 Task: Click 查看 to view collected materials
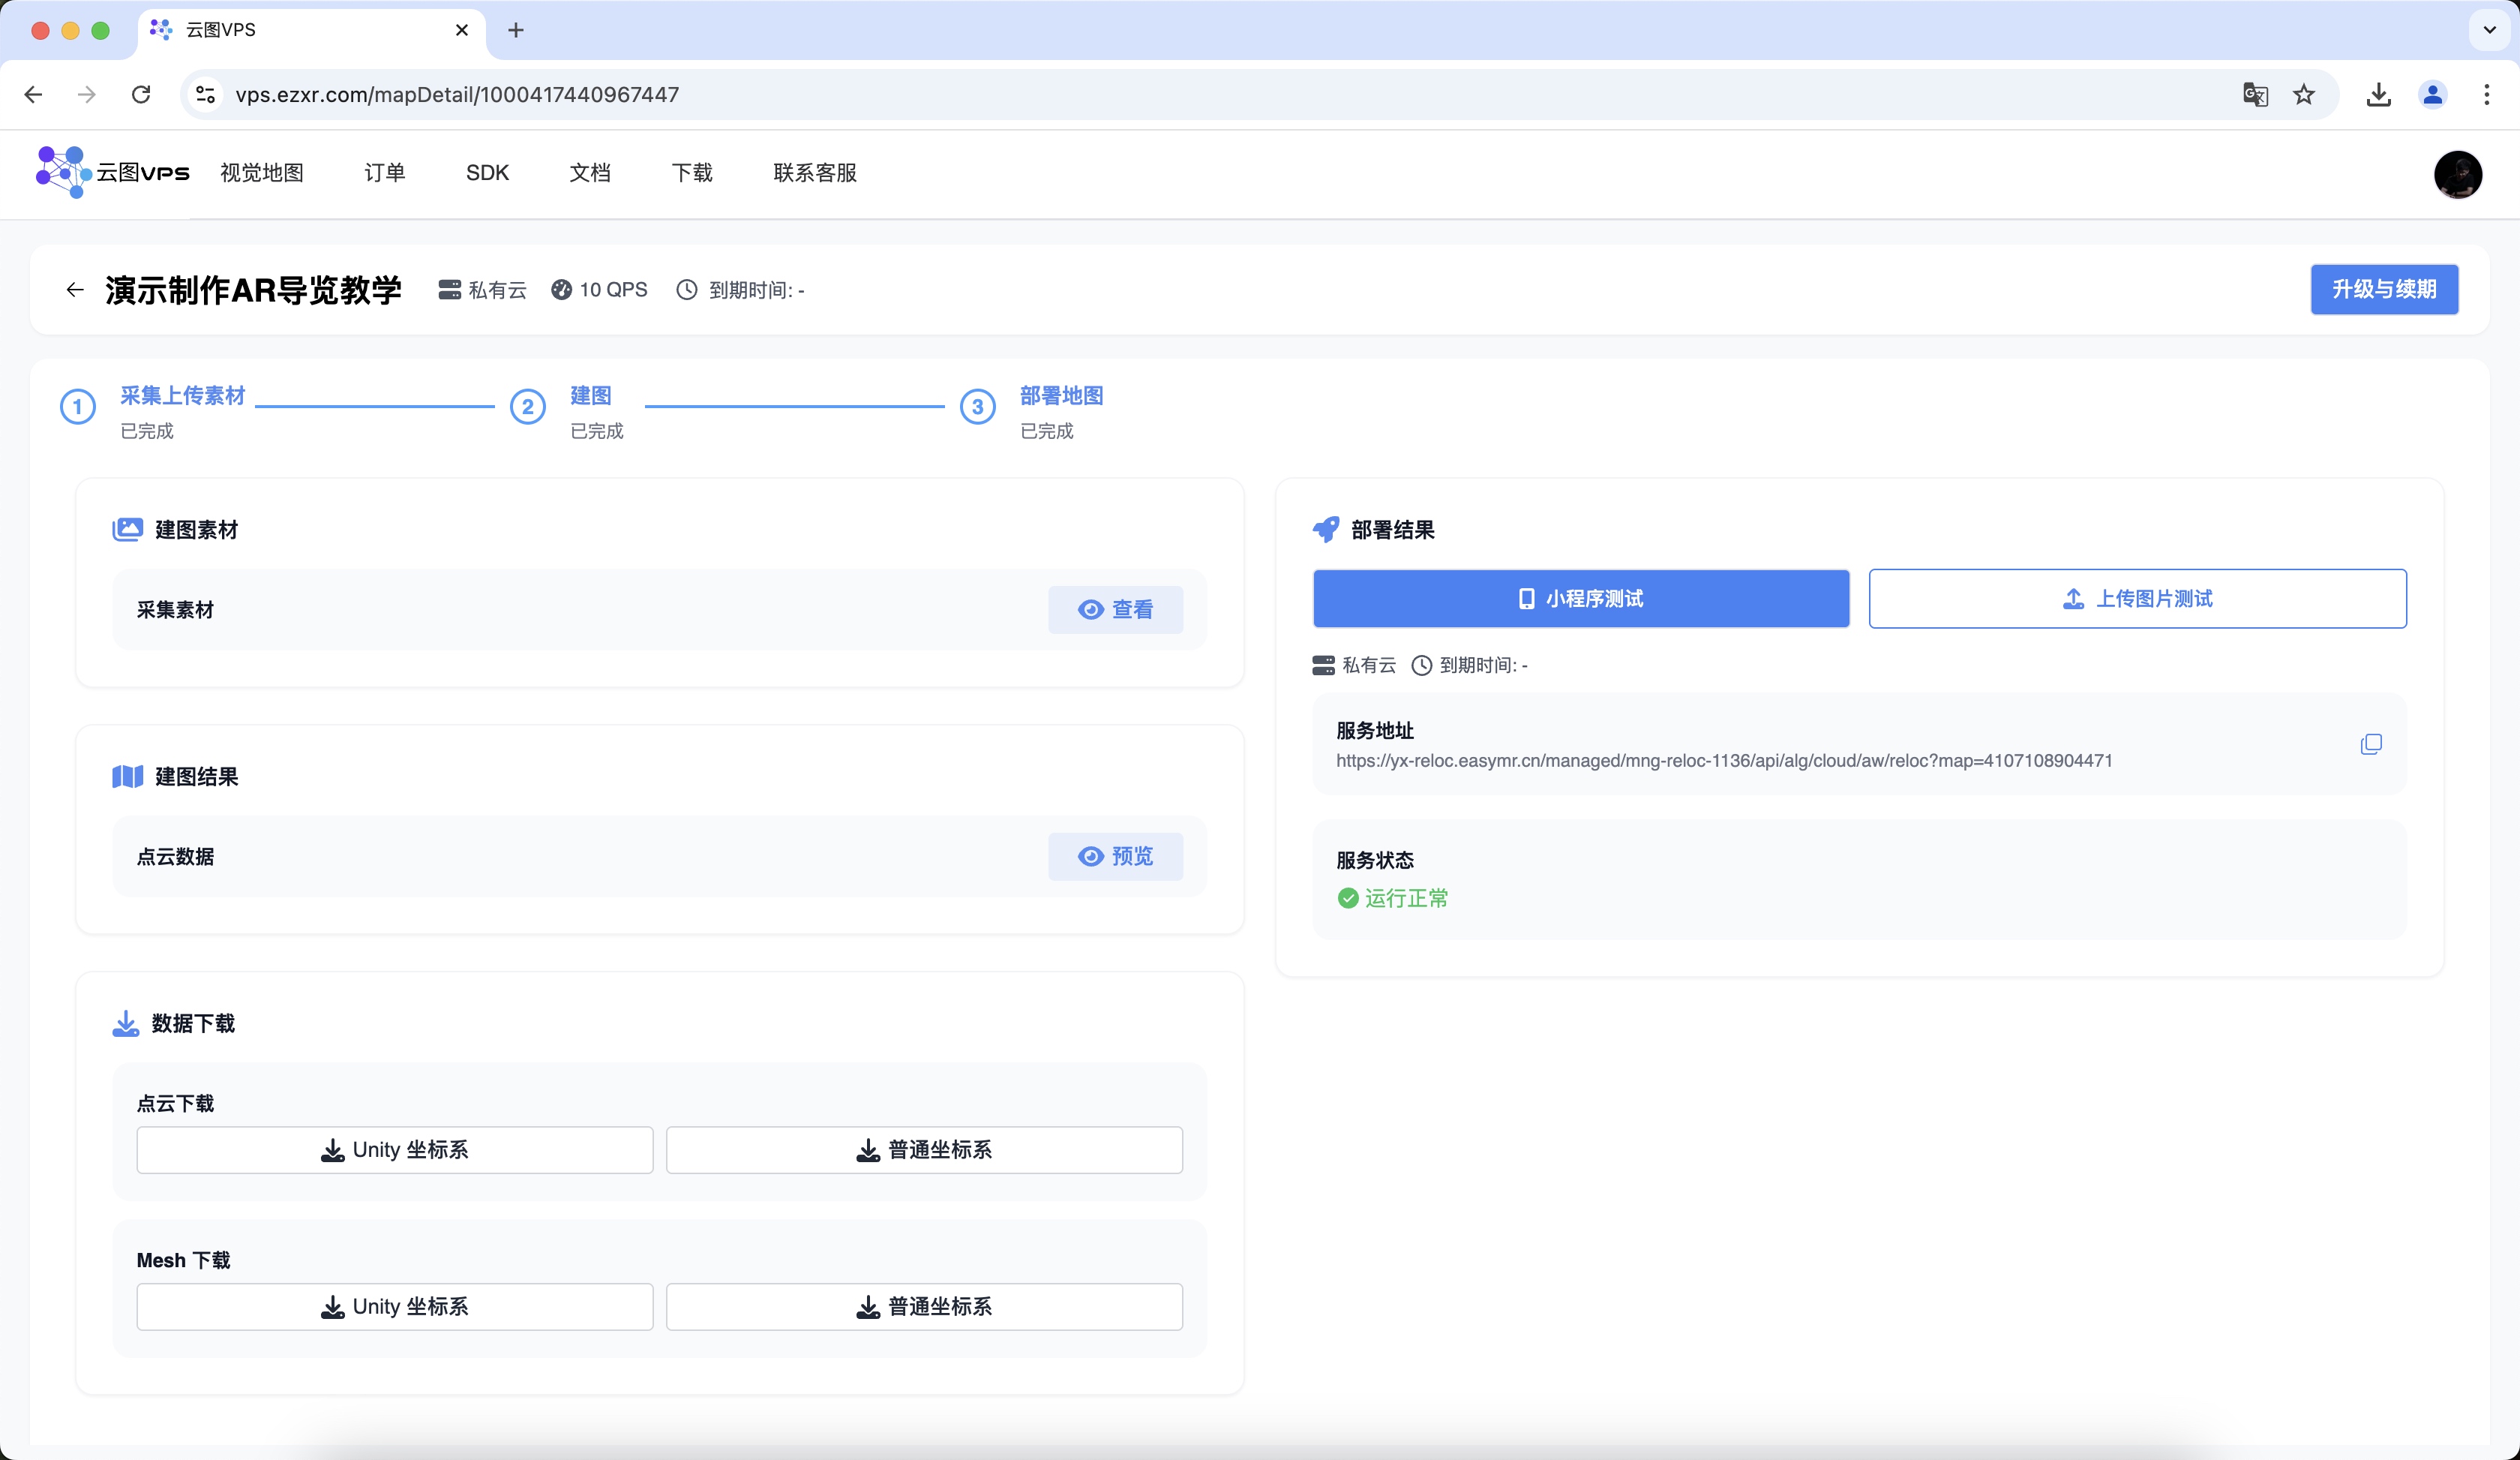tap(1115, 610)
